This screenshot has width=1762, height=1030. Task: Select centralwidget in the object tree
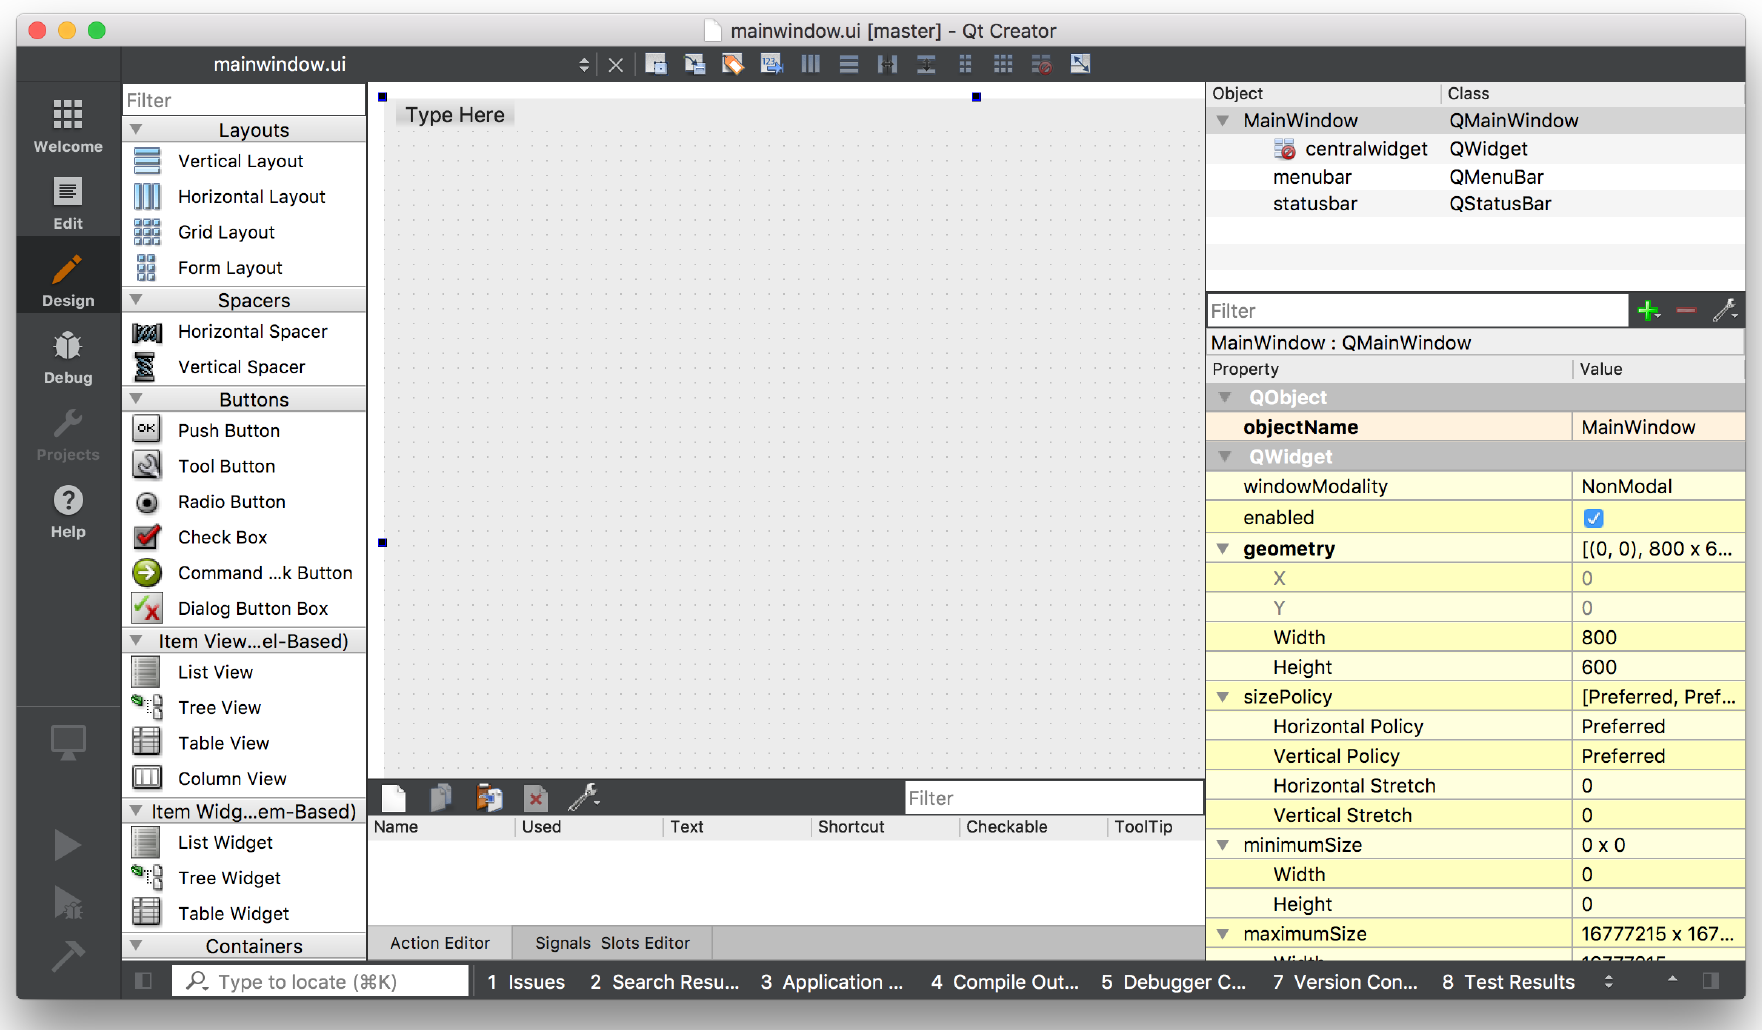[x=1366, y=149]
